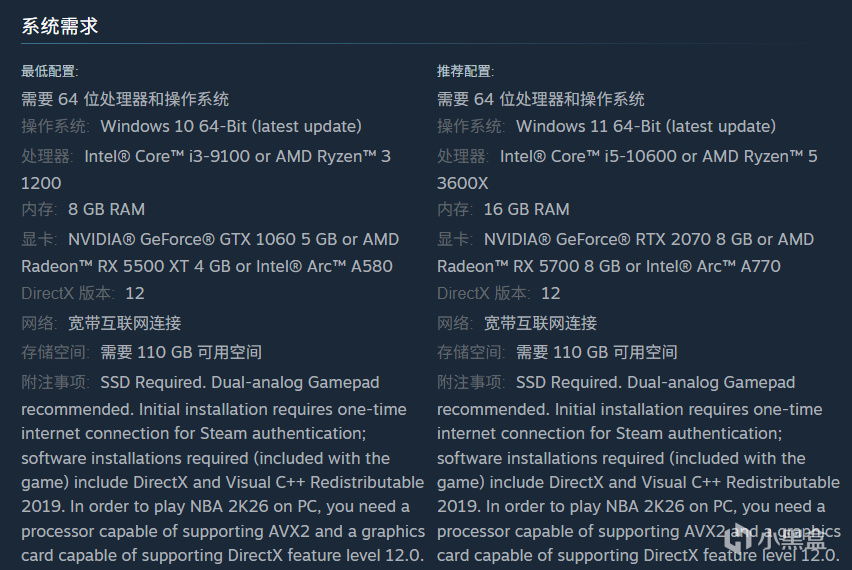Click minimum 操作系统 label

(x=55, y=127)
